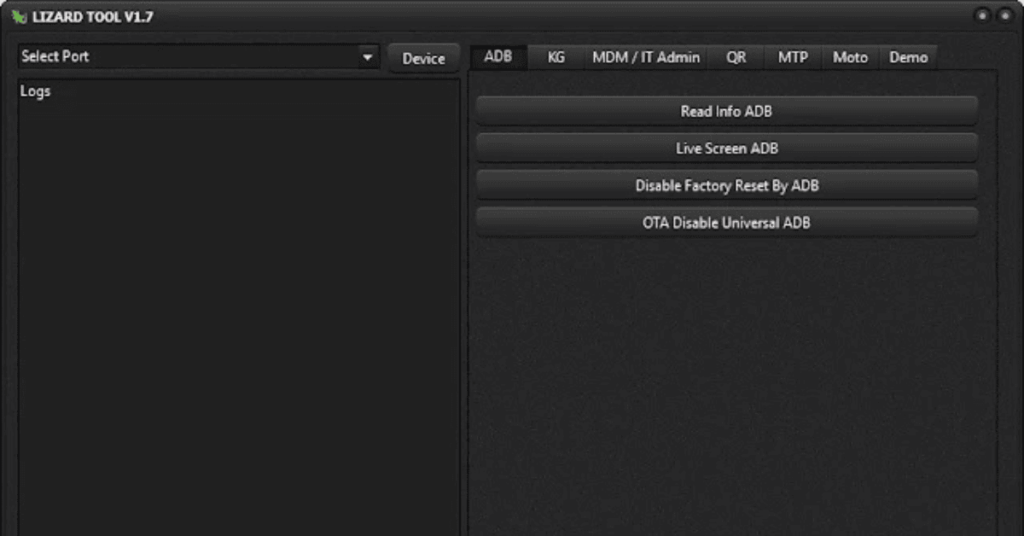The height and width of the screenshot is (536, 1024).
Task: Click the Device button
Action: point(424,58)
